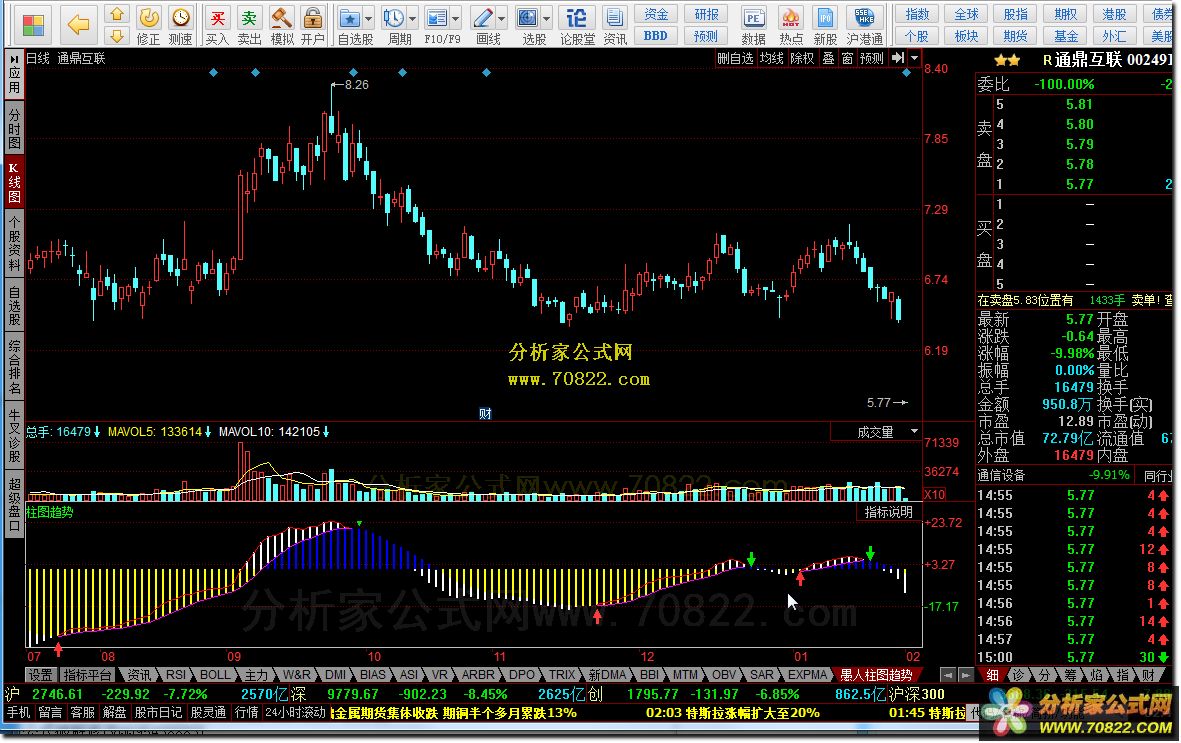Viewport: 1181px width, 743px height.
Task: Open the 论股堂 forum icon
Action: pyautogui.click(x=576, y=18)
